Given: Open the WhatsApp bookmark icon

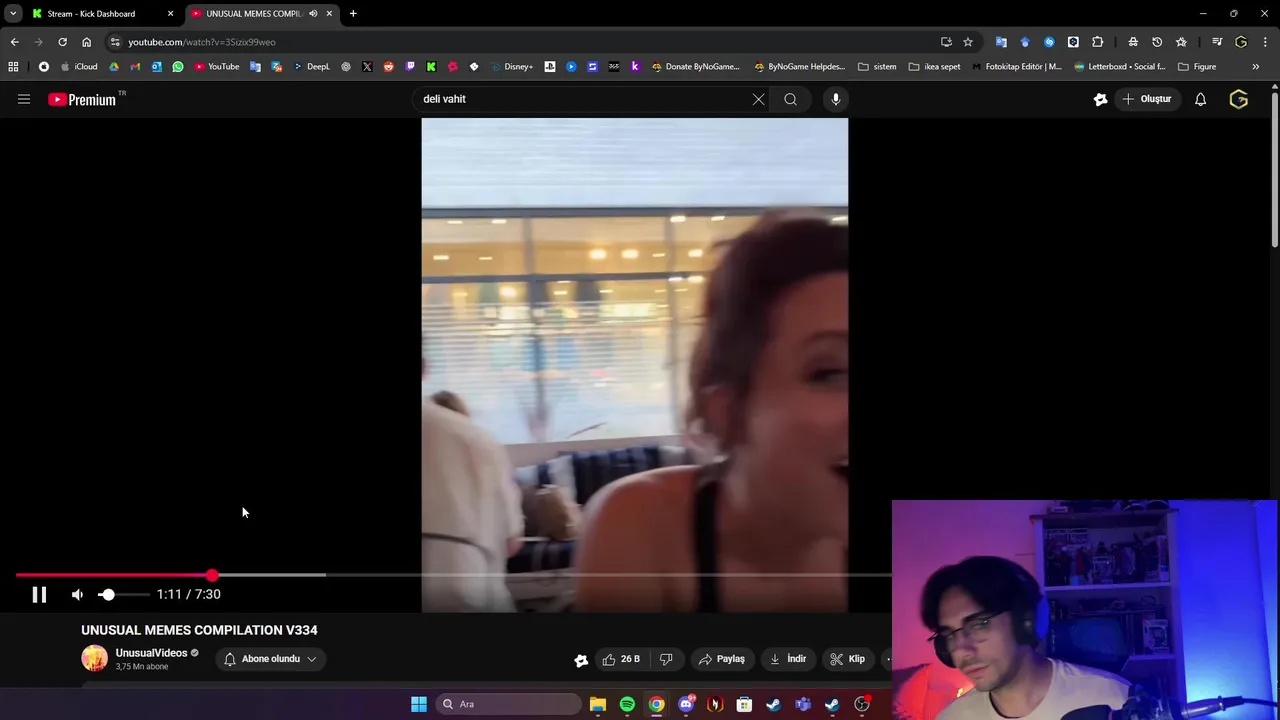Looking at the screenshot, I should 178,67.
